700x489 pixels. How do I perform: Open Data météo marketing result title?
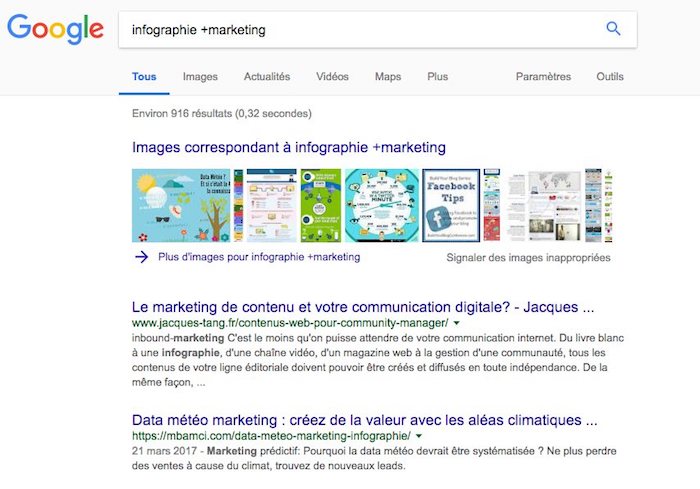pyautogui.click(x=364, y=420)
